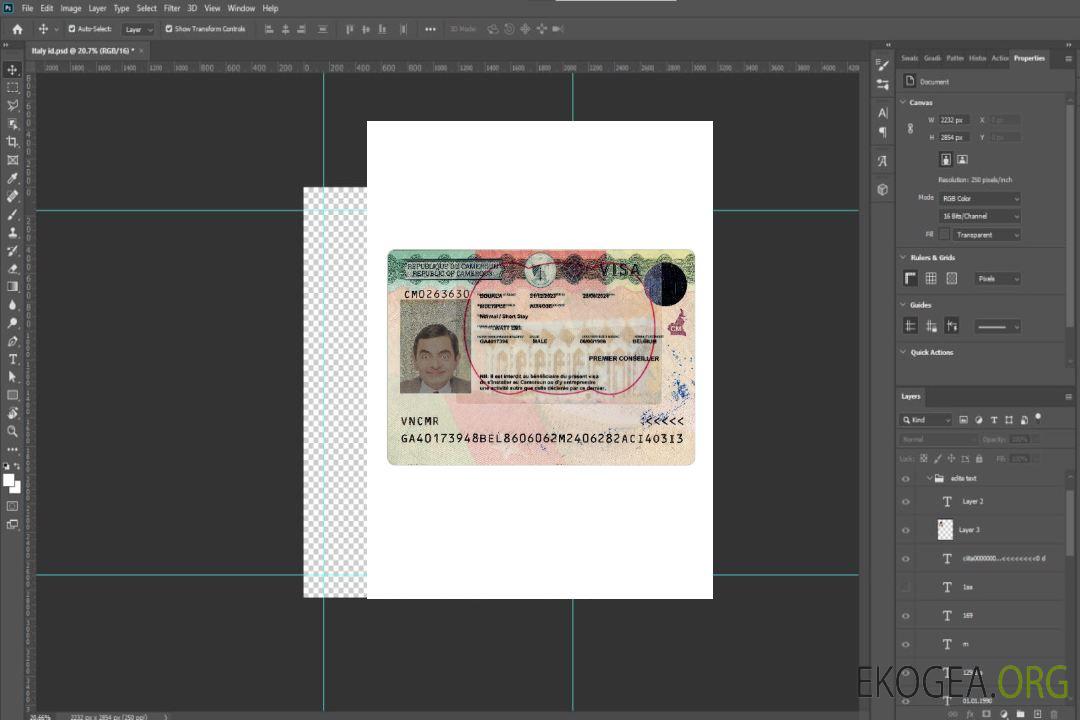Switch to the Properties tab
Screen dimensions: 1080x720
tap(1029, 59)
